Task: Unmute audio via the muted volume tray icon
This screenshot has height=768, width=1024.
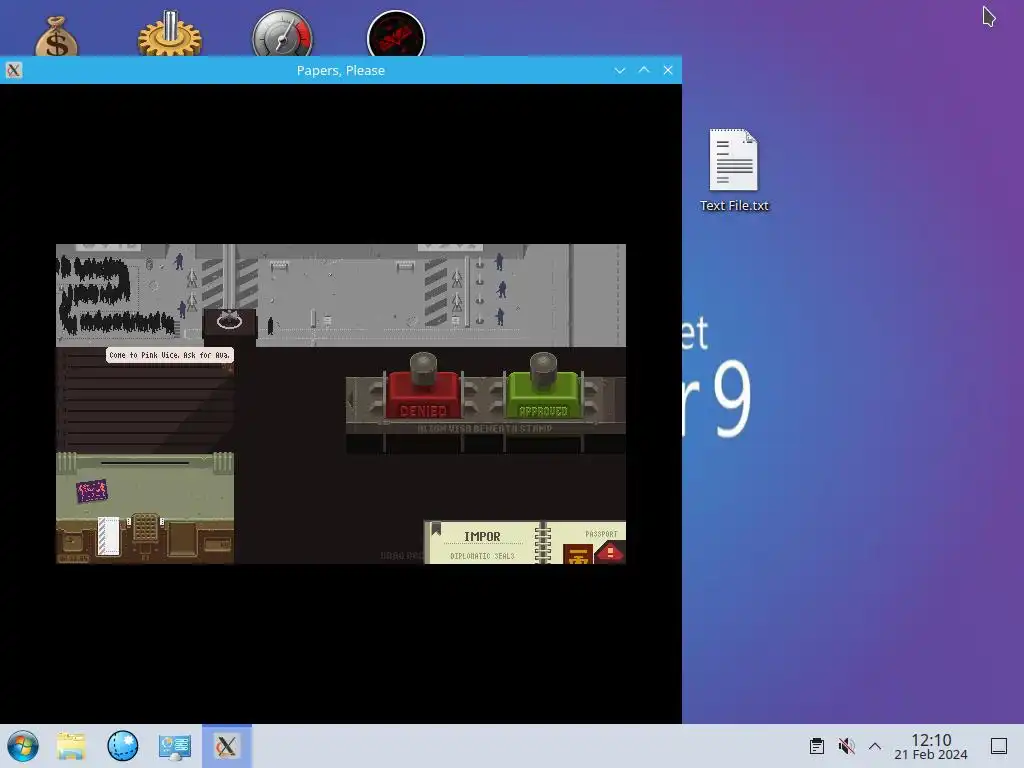Action: pyautogui.click(x=846, y=746)
